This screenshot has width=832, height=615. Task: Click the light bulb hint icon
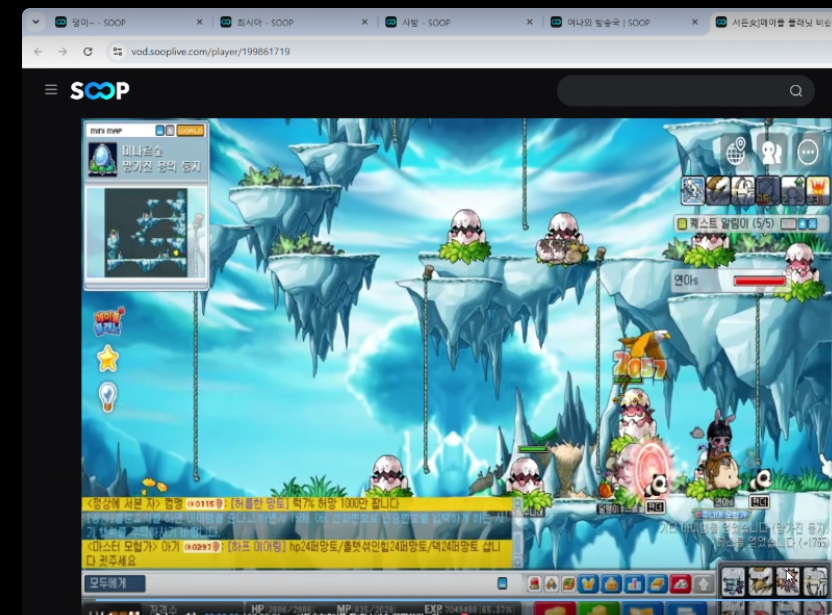[x=108, y=397]
